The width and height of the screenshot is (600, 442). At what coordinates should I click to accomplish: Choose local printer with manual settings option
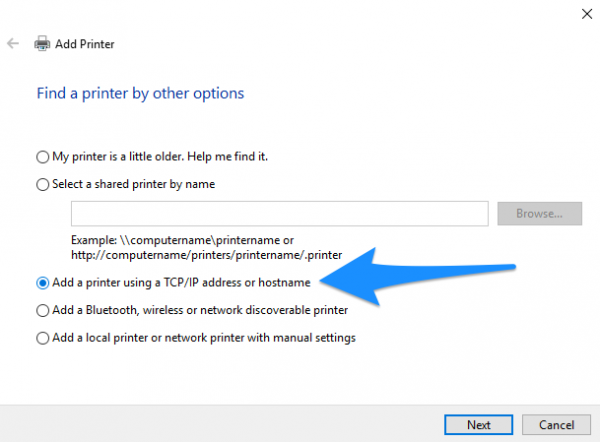42,338
